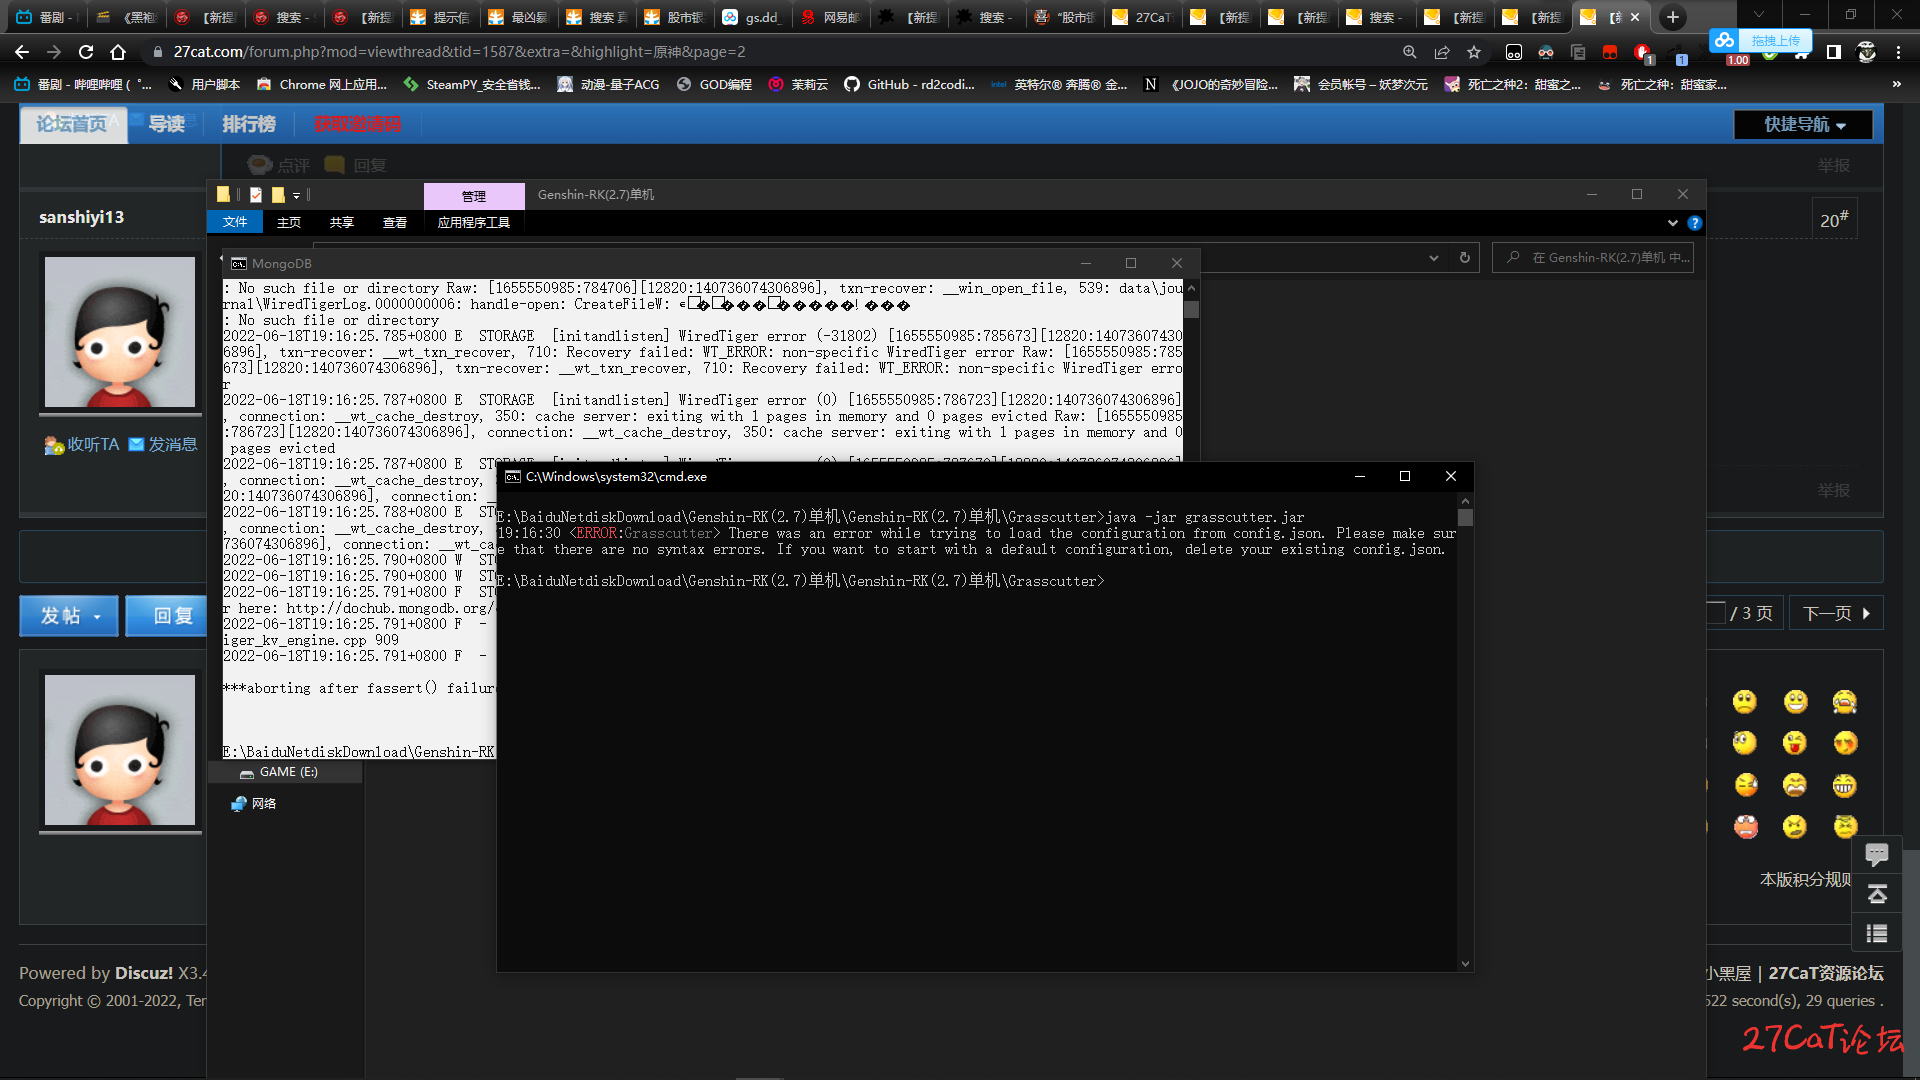The height and width of the screenshot is (1080, 1920).
Task: Open the 发帖 post dropdown button
Action: 69,616
